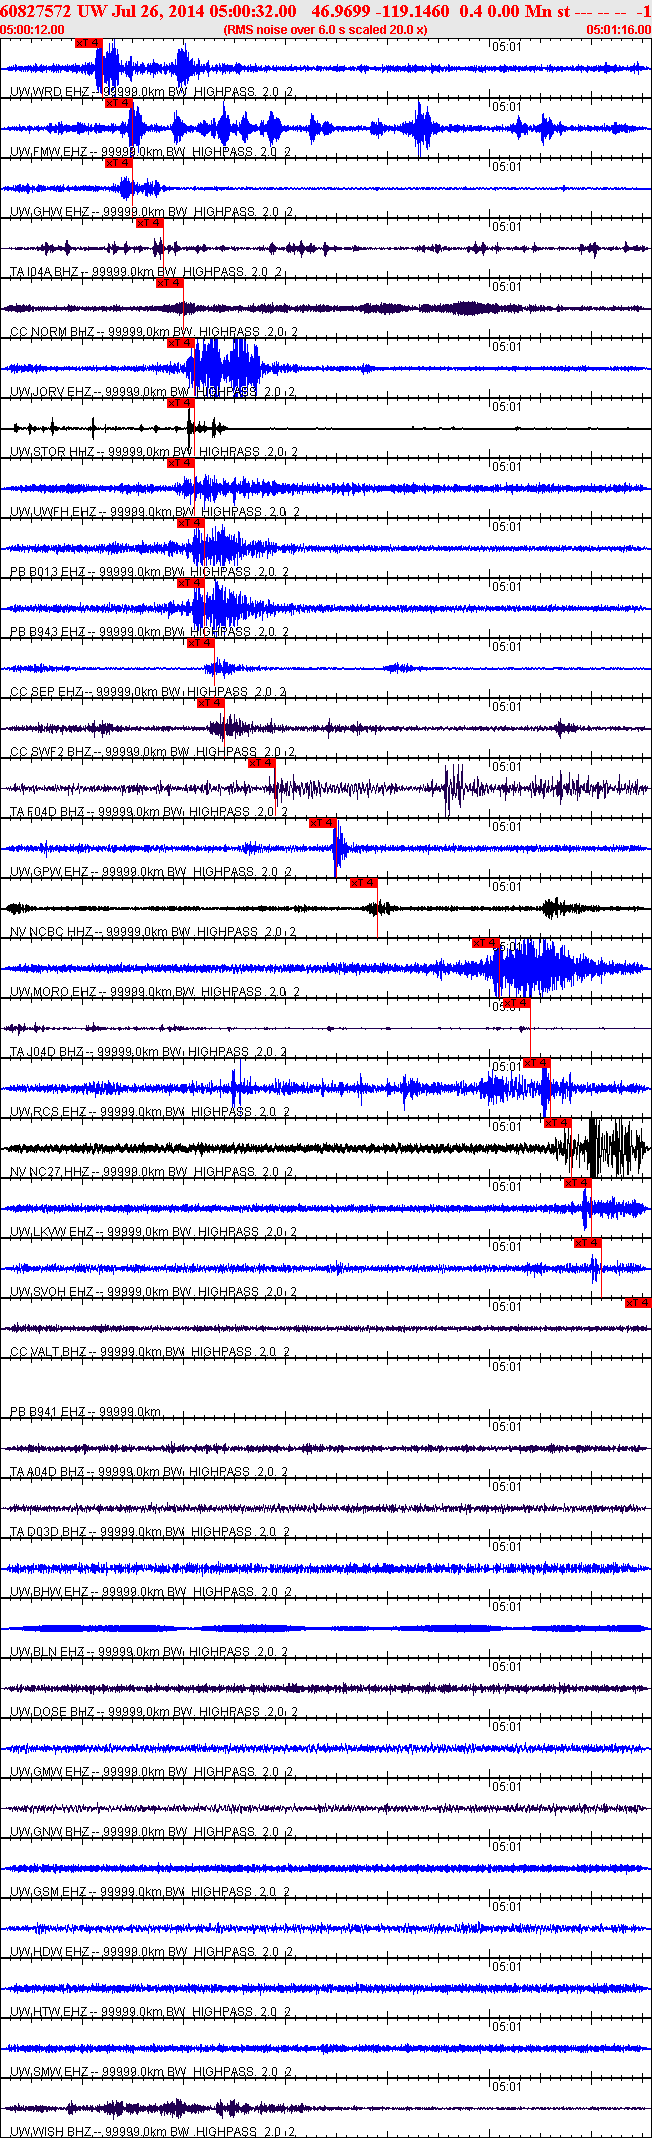Viewport: 652px width, 2138px height.
Task: Click the red pick marker on CC VALT trace
Action: click(x=639, y=1303)
